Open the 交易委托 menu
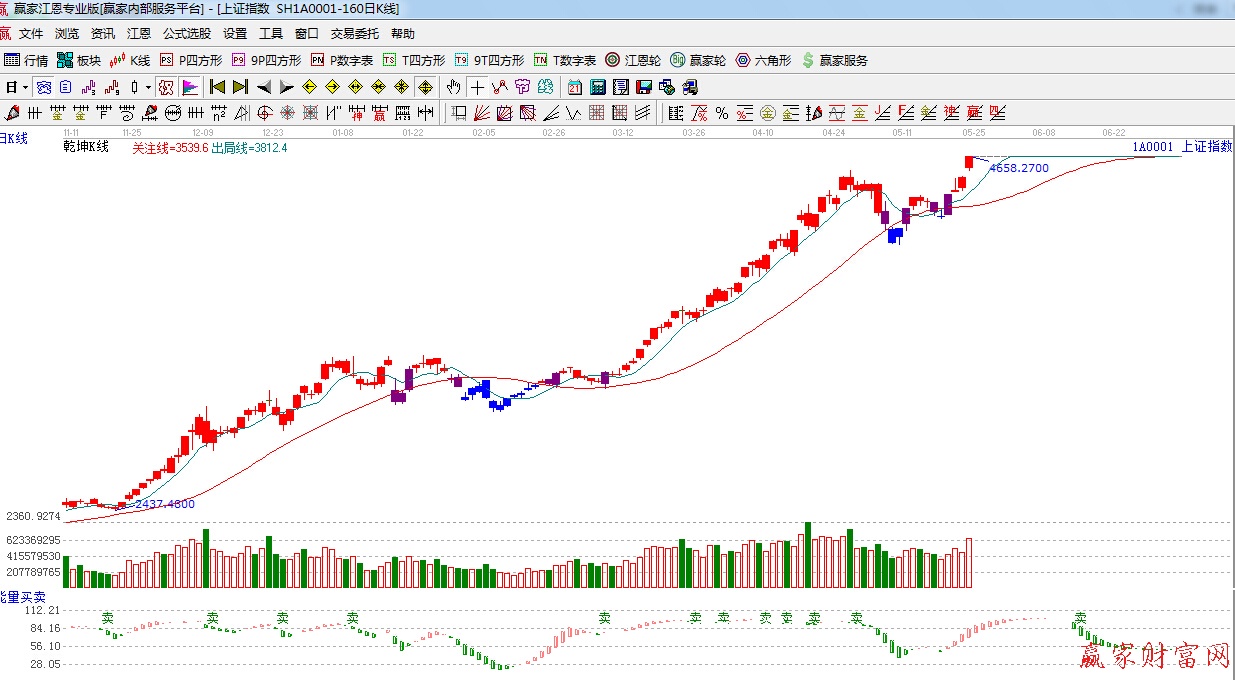Viewport: 1235px width, 680px height. 355,34
